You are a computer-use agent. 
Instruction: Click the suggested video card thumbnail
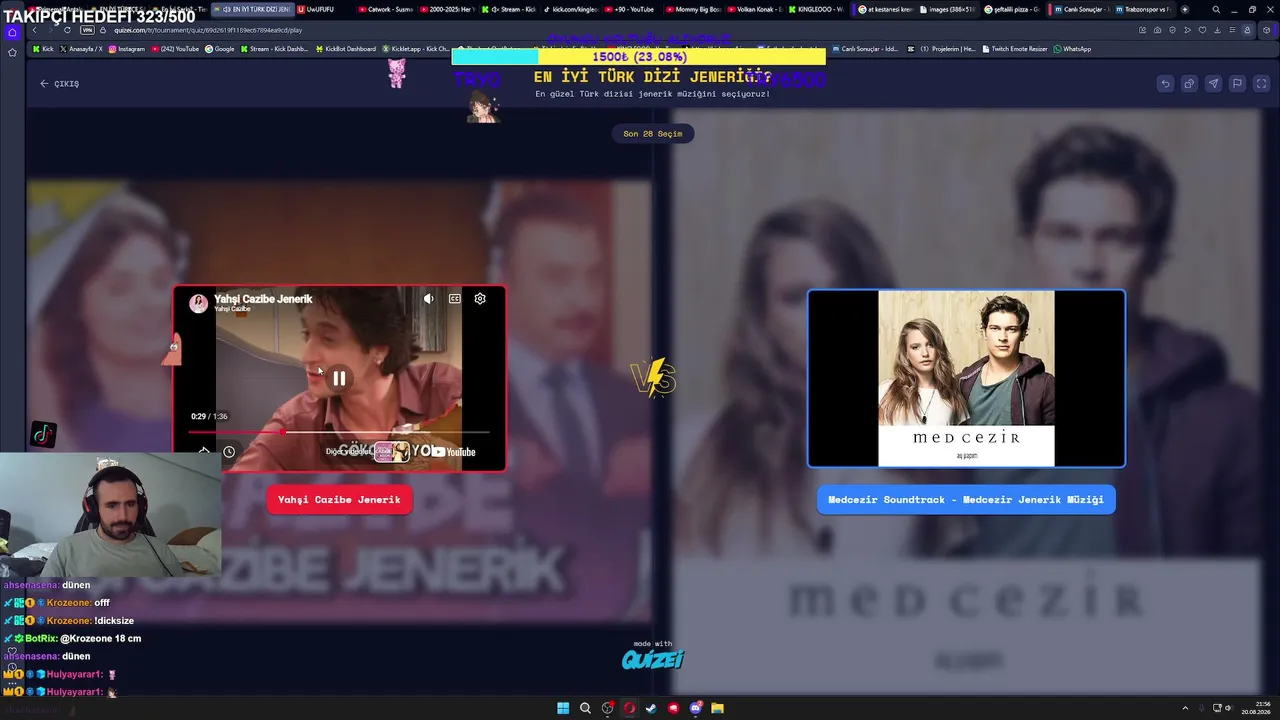392,452
